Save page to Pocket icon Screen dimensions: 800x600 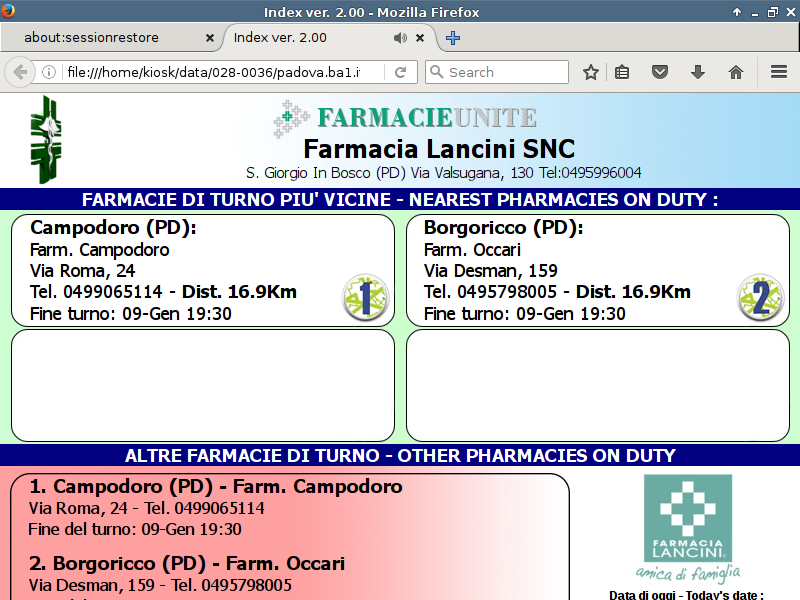pyautogui.click(x=660, y=72)
